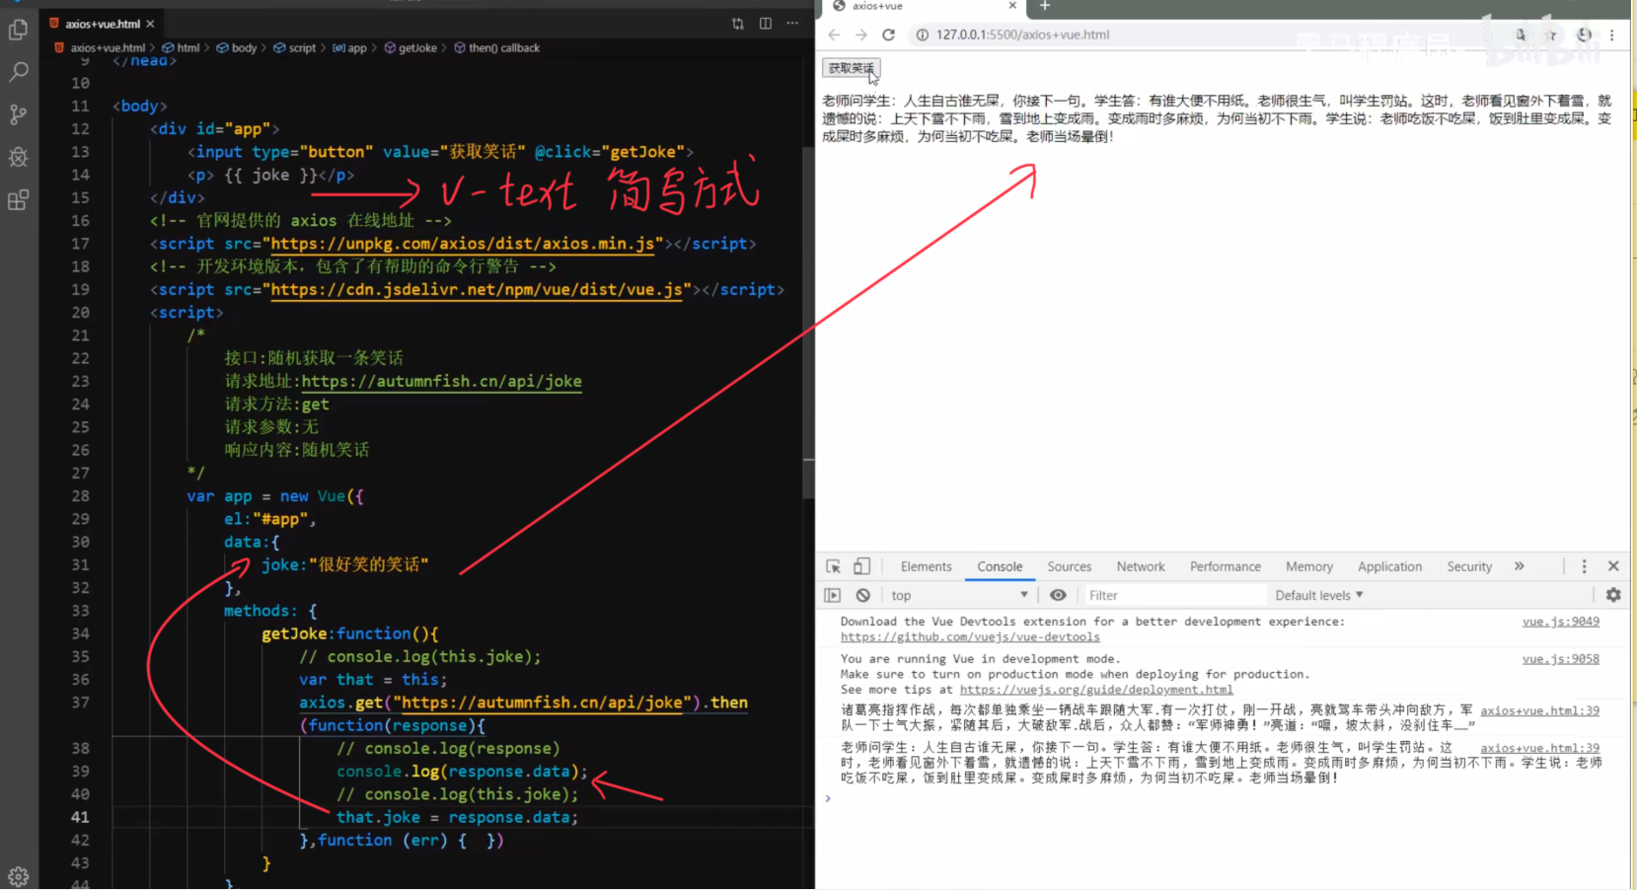Switch to the Console tab in DevTools
This screenshot has height=890, width=1637.
click(1000, 567)
